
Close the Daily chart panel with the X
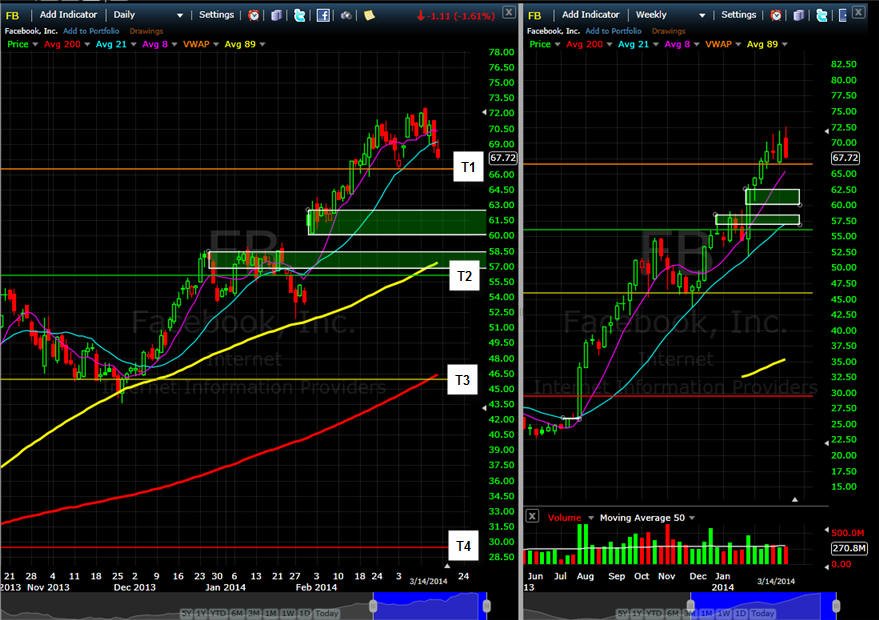coord(508,12)
